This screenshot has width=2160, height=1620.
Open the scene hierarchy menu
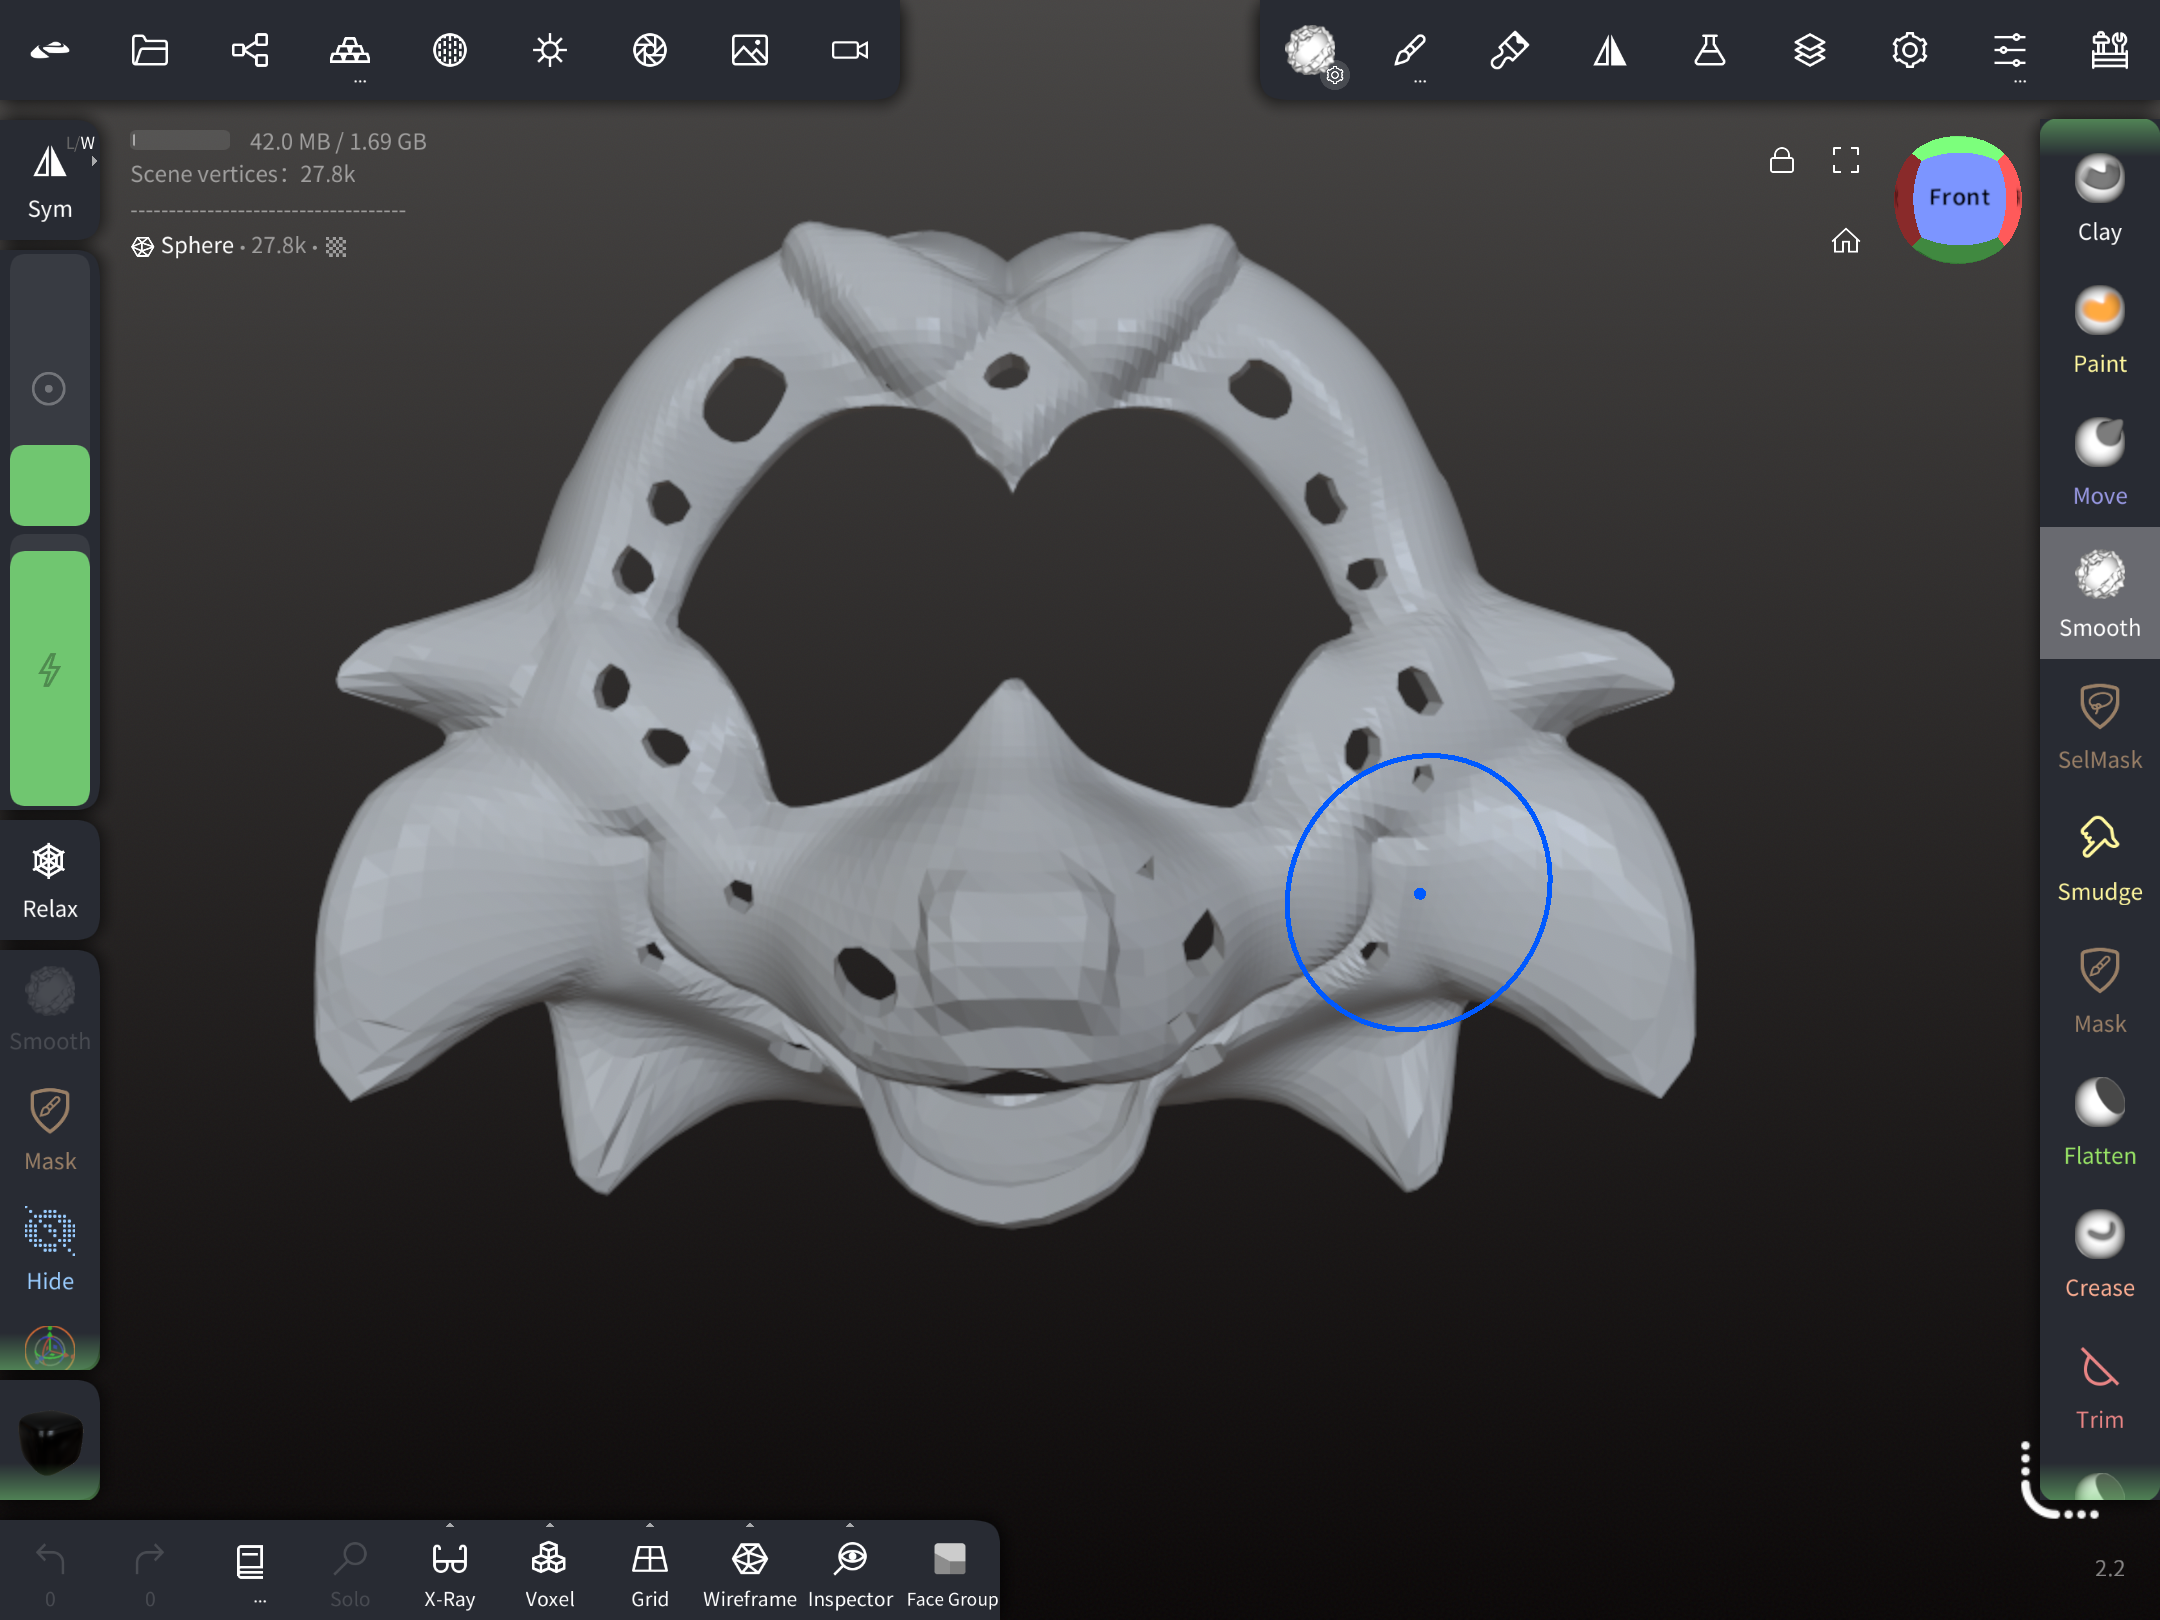tap(250, 50)
